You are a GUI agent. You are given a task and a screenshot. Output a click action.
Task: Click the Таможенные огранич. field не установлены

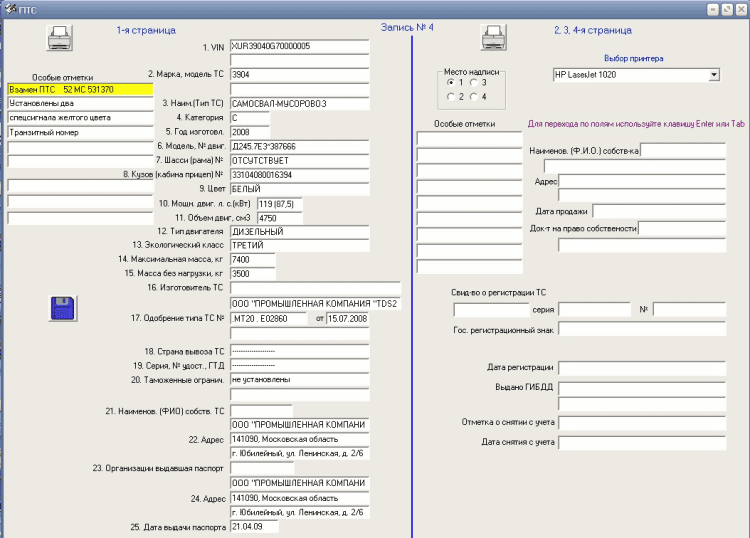[x=299, y=380]
